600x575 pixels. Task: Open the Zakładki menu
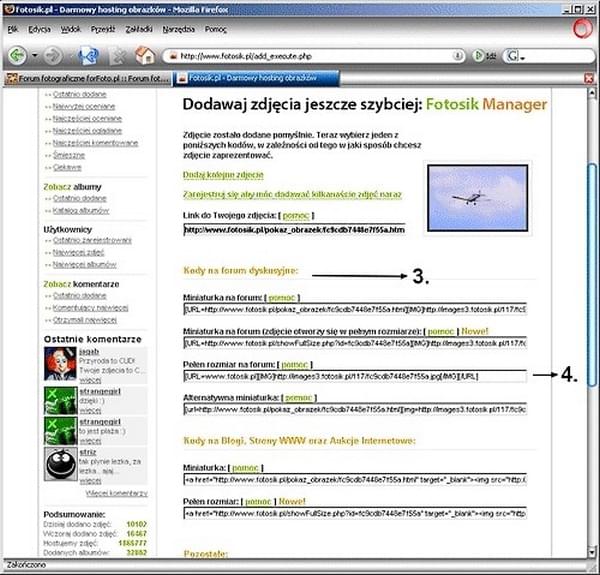139,29
